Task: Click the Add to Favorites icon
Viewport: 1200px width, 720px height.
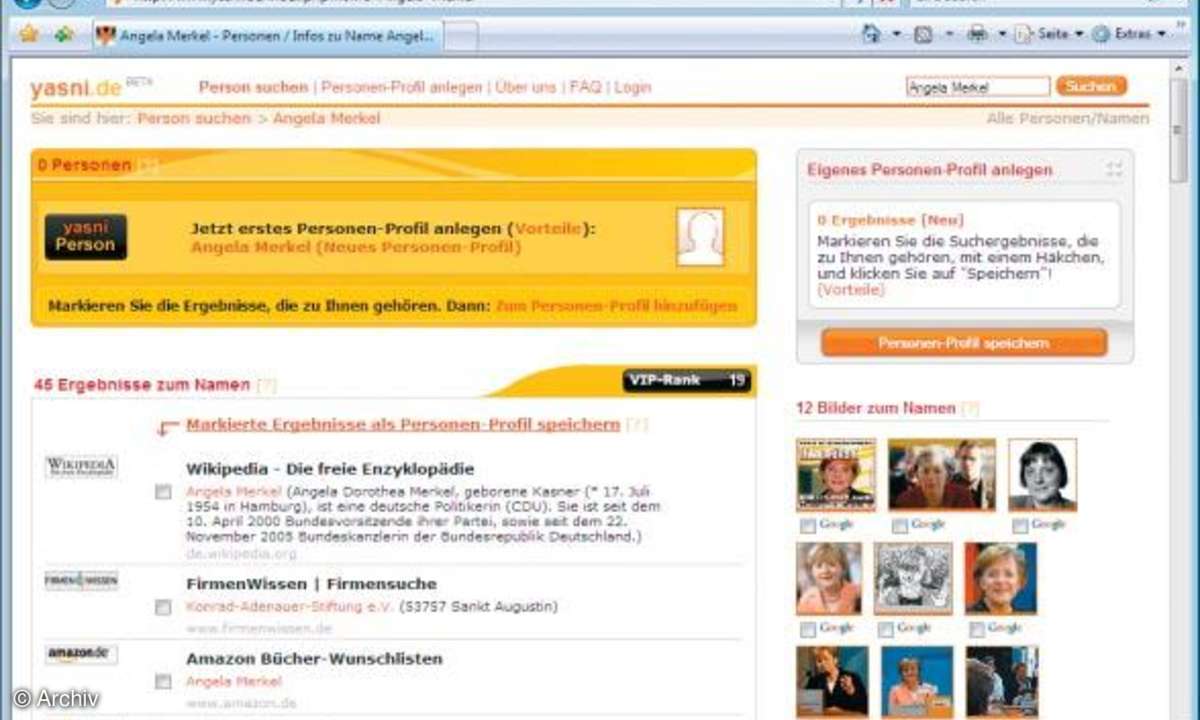Action: coord(63,34)
